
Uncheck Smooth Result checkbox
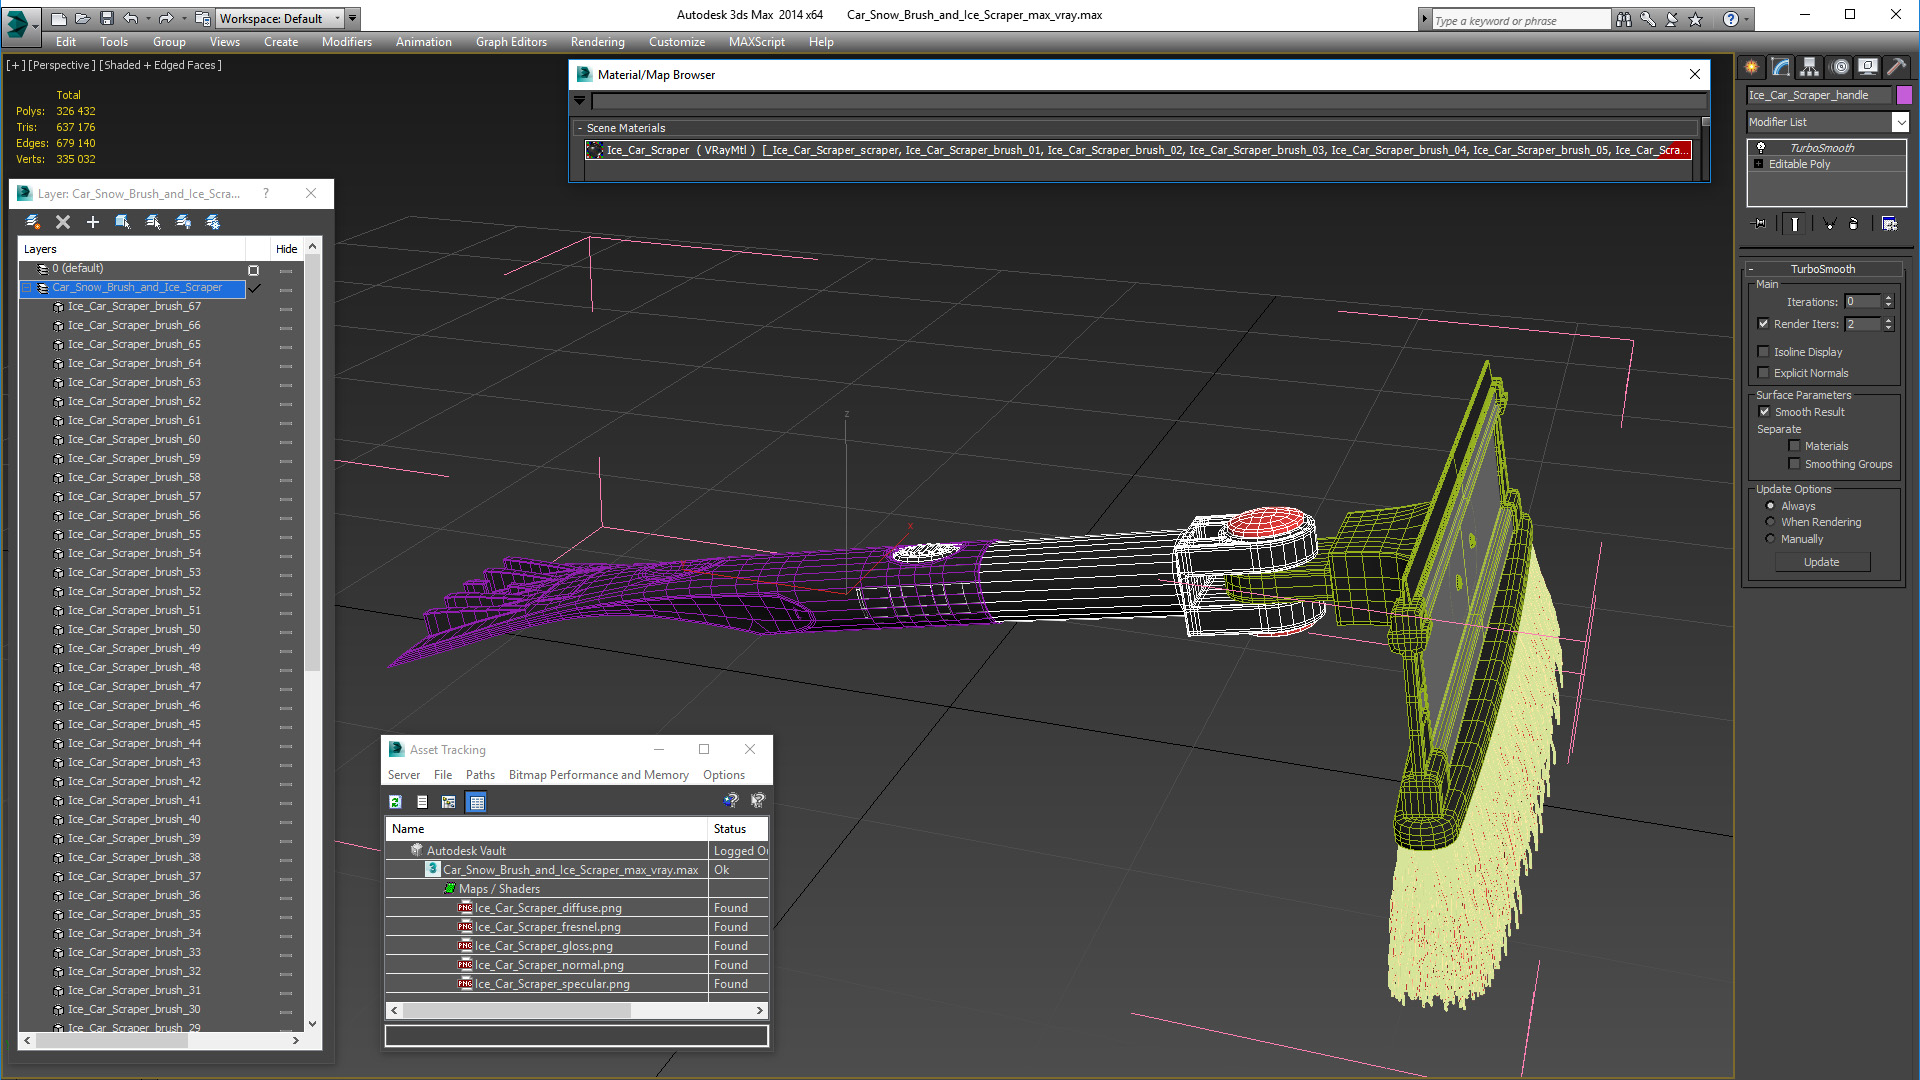tap(1764, 412)
